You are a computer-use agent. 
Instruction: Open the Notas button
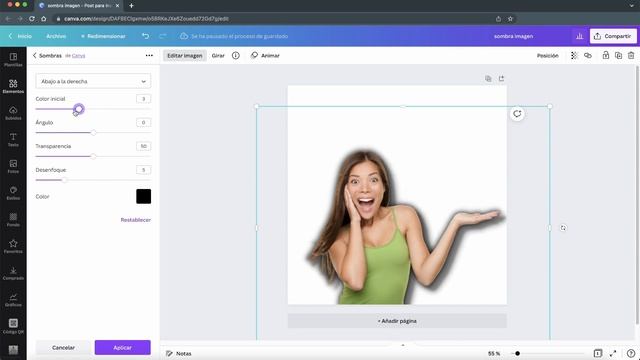pos(179,353)
